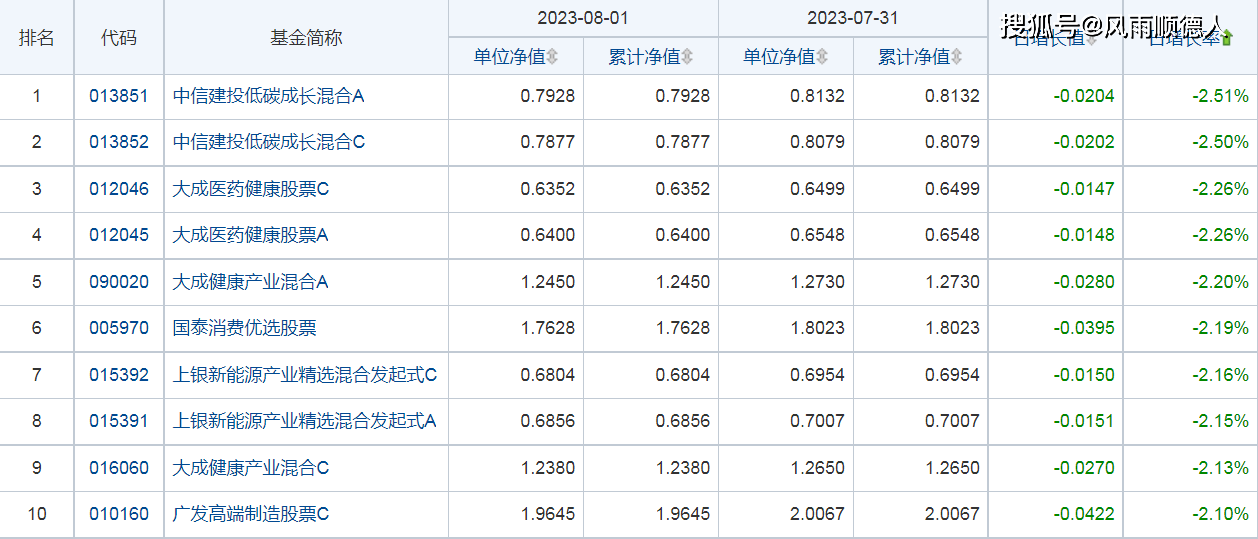The width and height of the screenshot is (1258, 539).
Task: Click the green sort arrow of 日增长率 column
Action: (1227, 38)
